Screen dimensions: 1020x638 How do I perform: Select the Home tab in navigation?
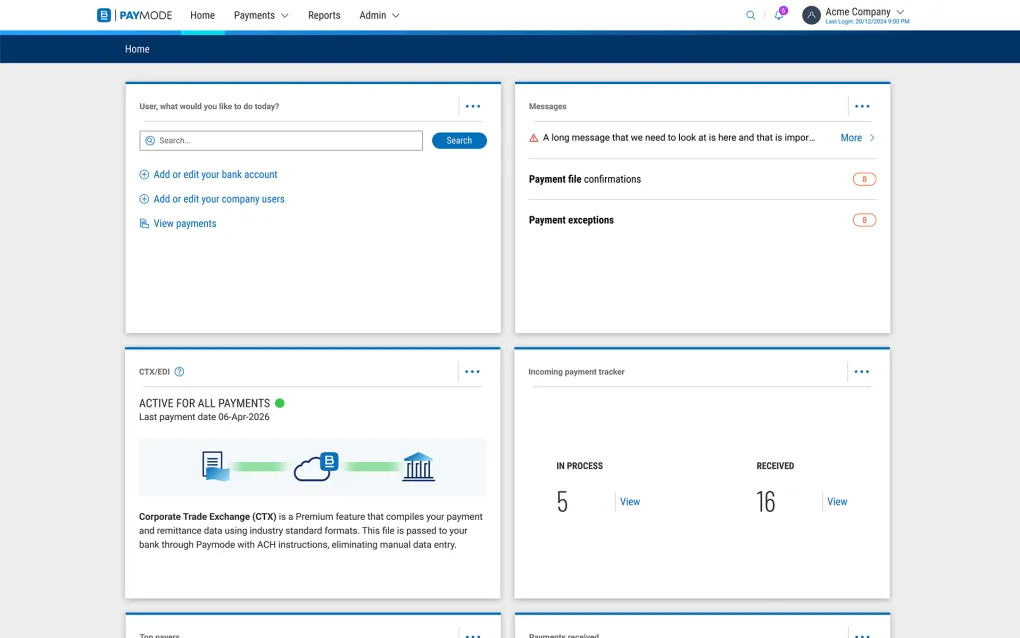(202, 15)
